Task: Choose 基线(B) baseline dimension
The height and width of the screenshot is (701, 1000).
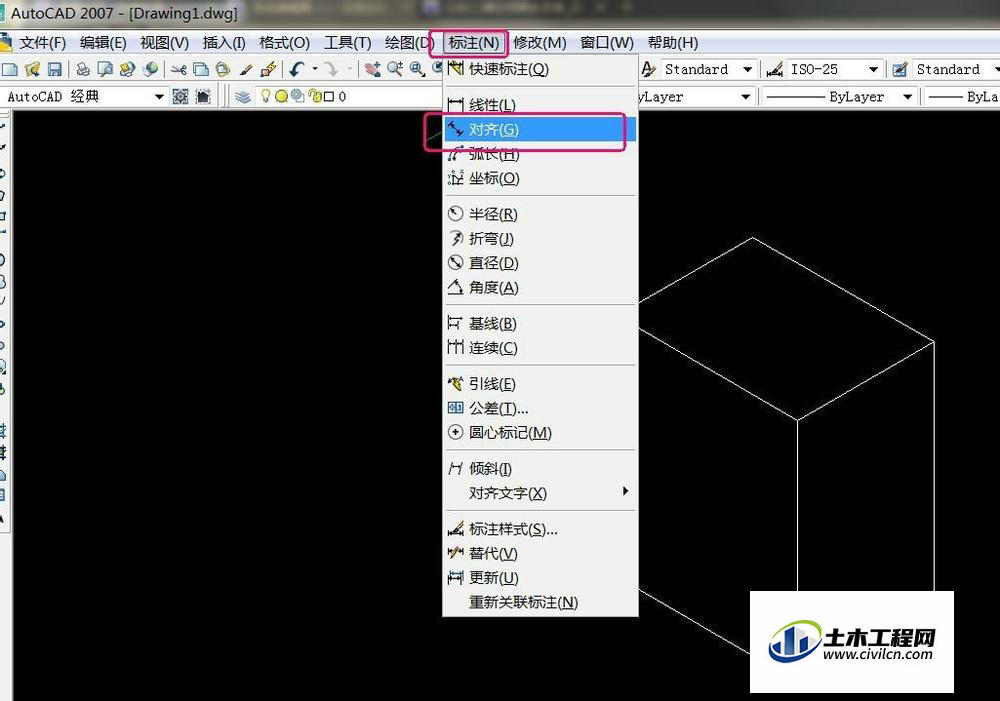Action: 540,323
